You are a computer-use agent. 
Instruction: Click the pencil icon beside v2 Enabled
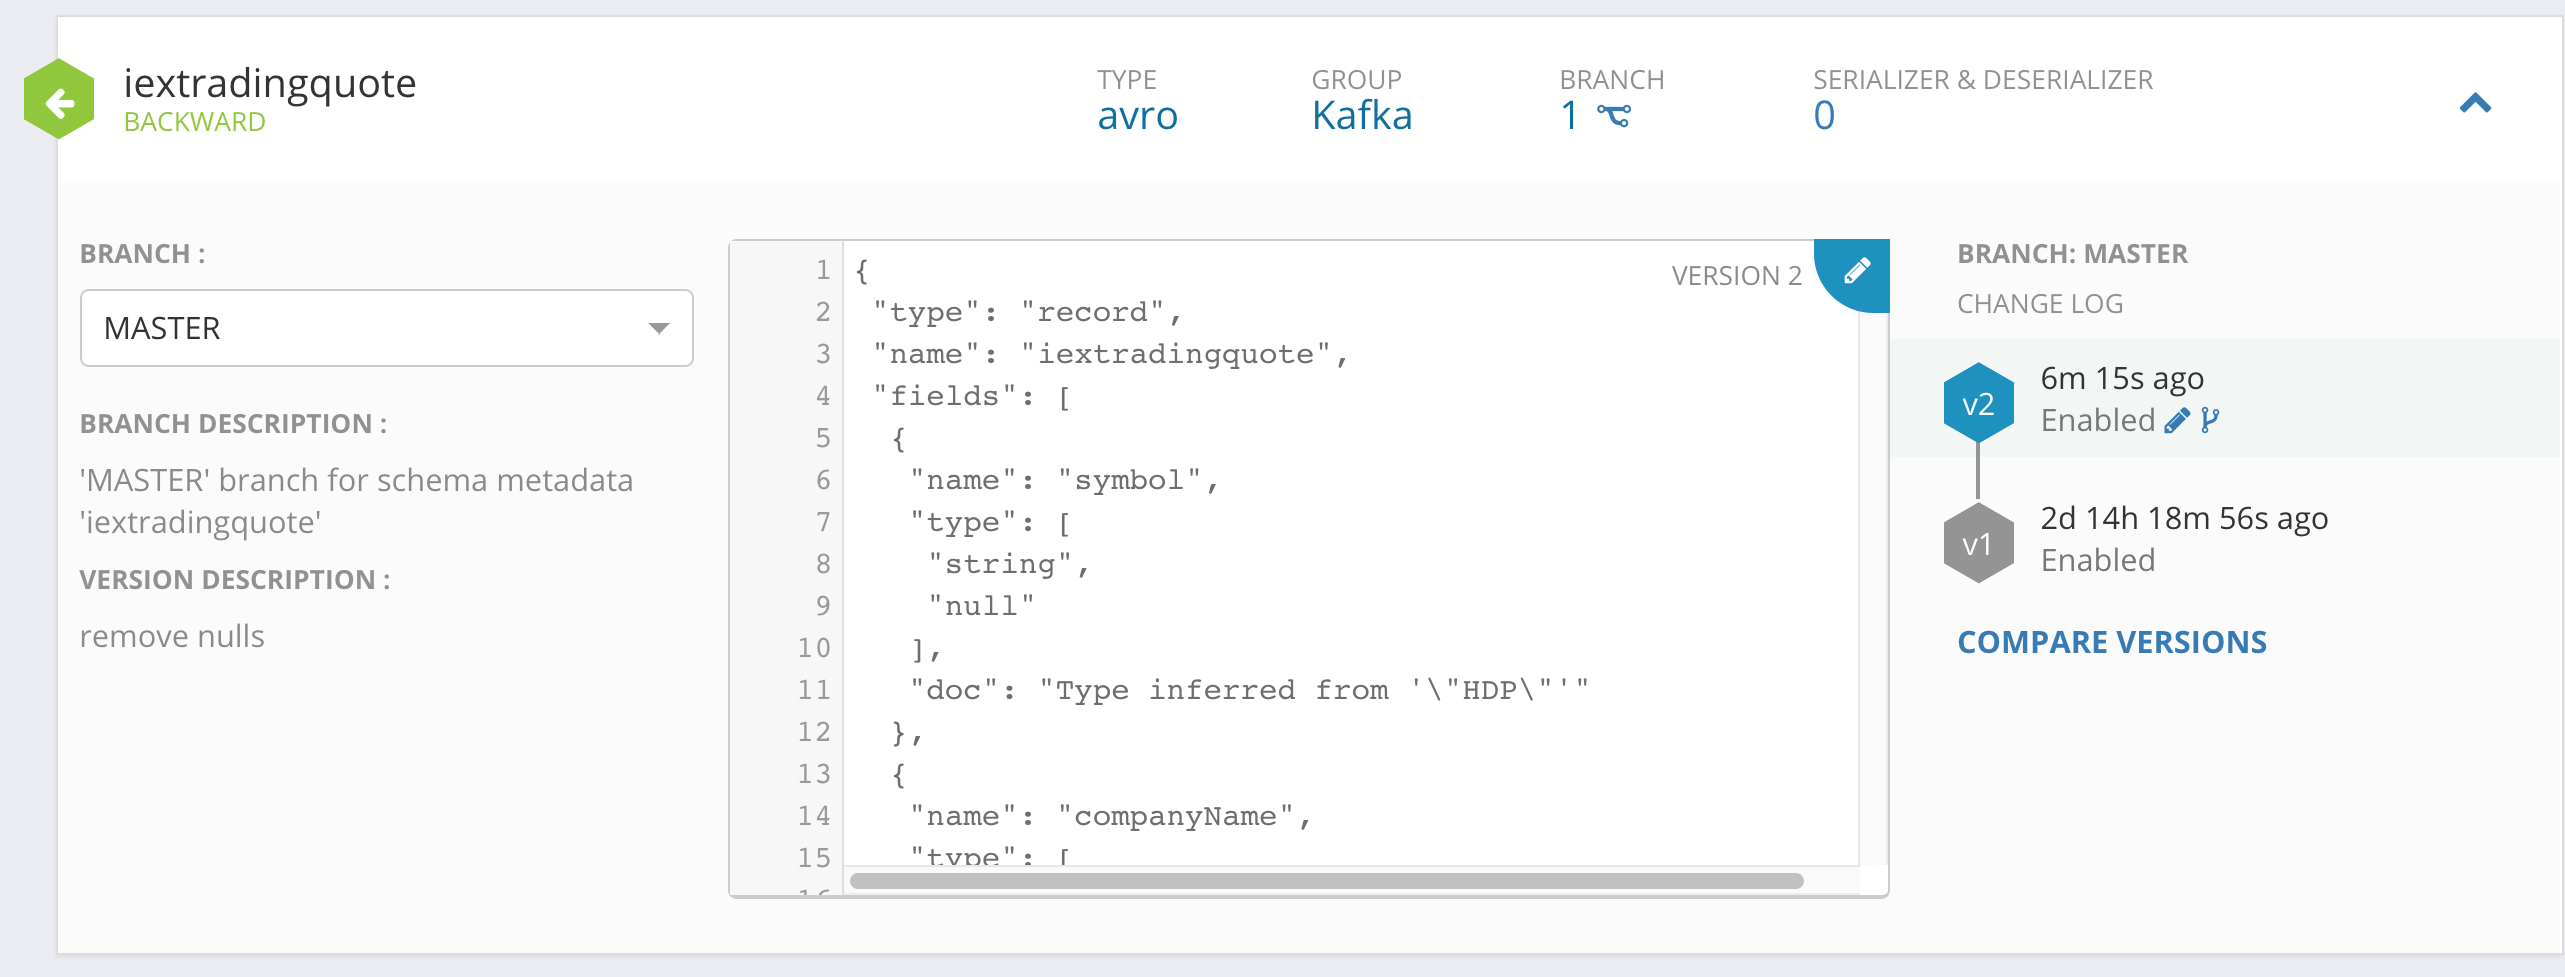pyautogui.click(x=2176, y=421)
